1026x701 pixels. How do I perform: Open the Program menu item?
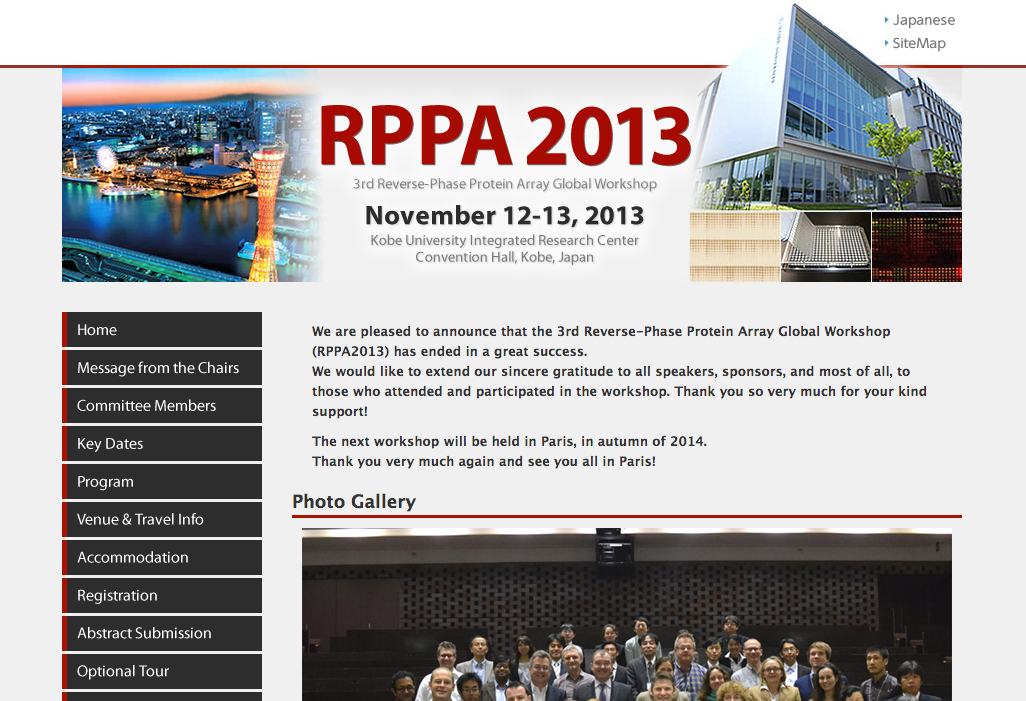(x=162, y=482)
